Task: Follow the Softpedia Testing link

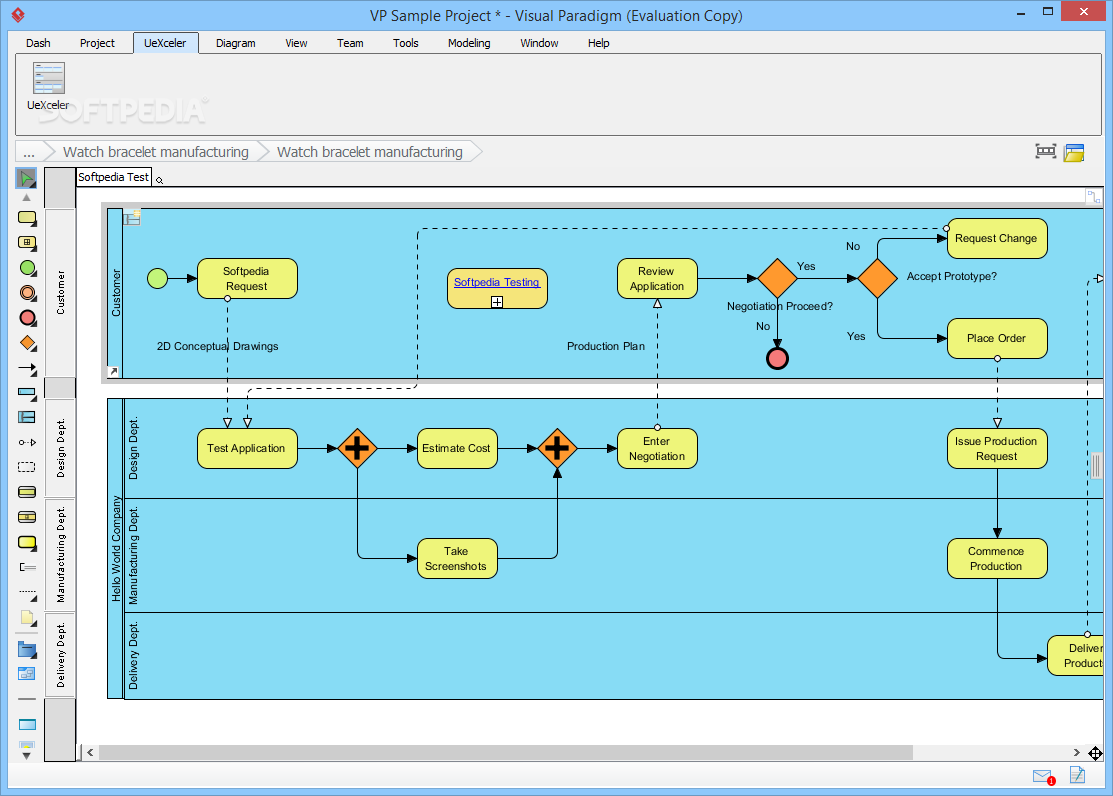Action: (x=497, y=282)
